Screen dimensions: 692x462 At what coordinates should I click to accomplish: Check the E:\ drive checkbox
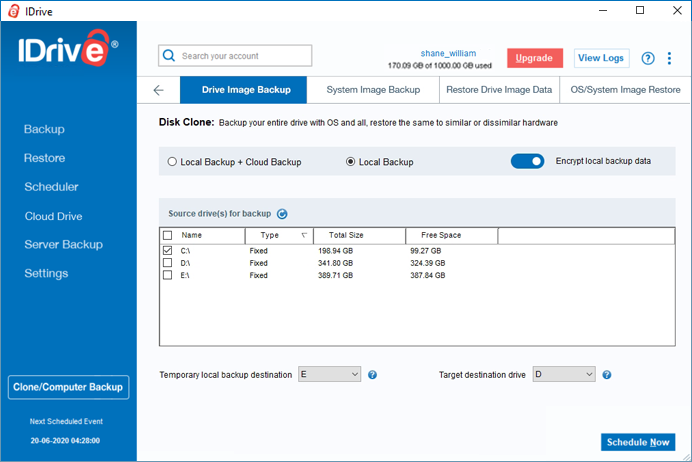click(167, 275)
